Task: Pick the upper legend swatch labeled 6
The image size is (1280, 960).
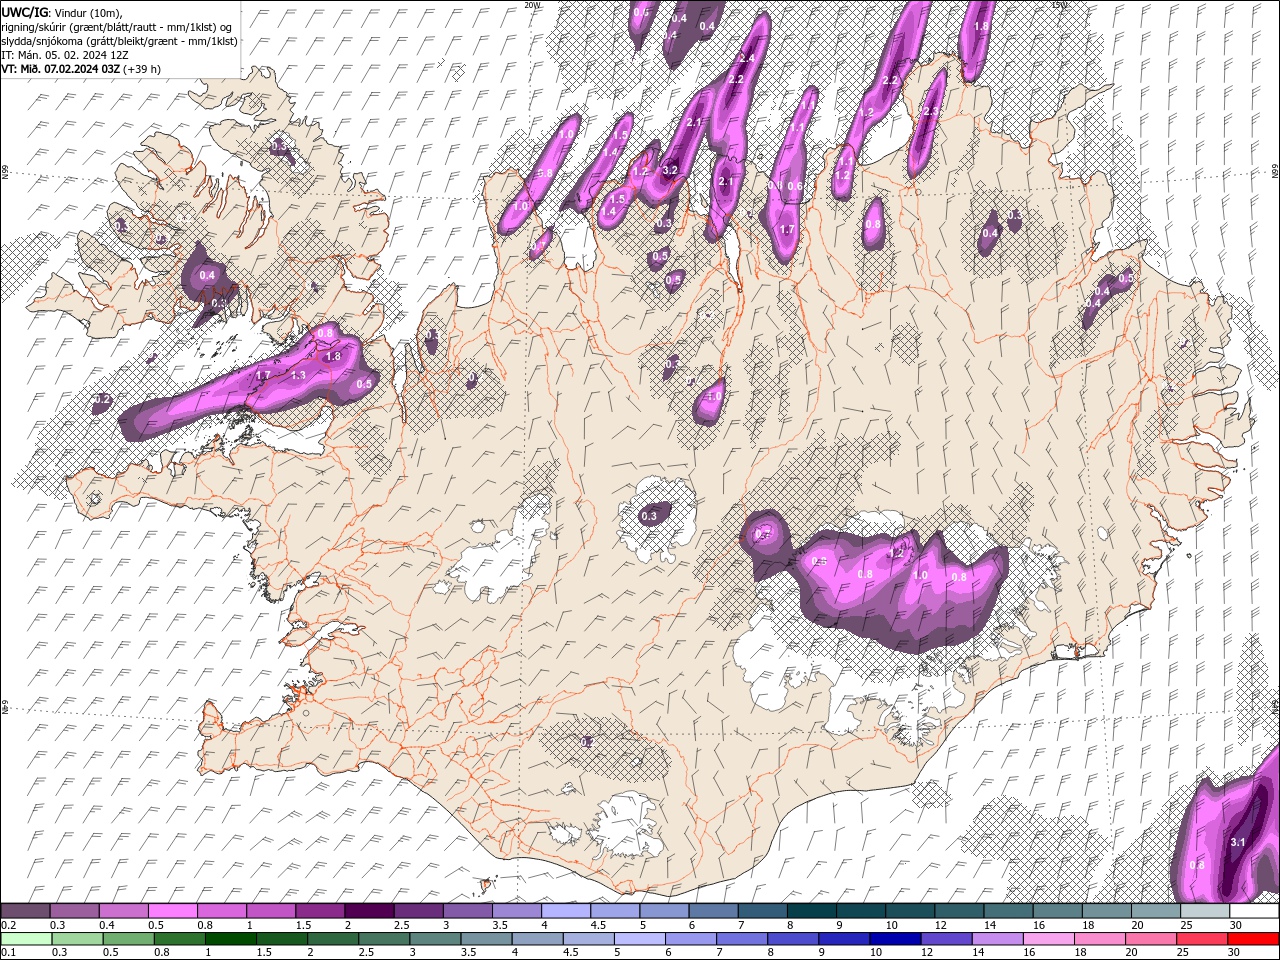Action: (713, 911)
